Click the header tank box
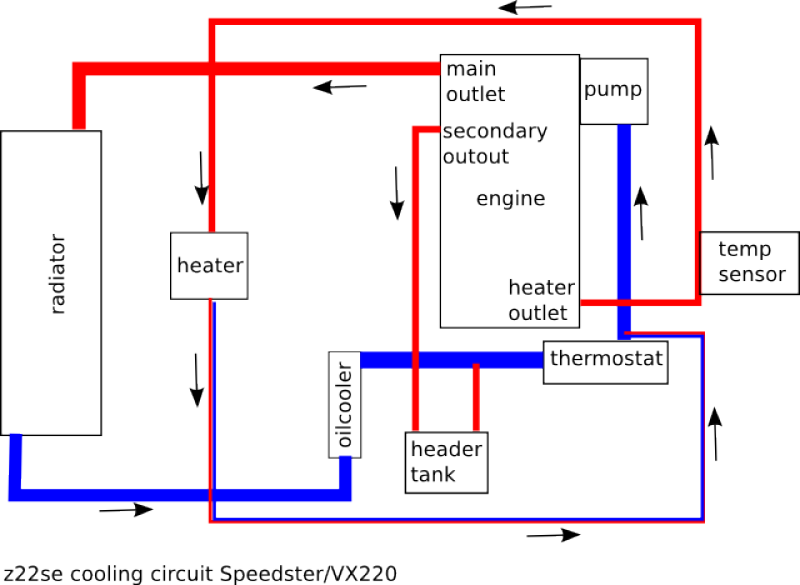Screen dimensions: 800x585 click(x=445, y=462)
